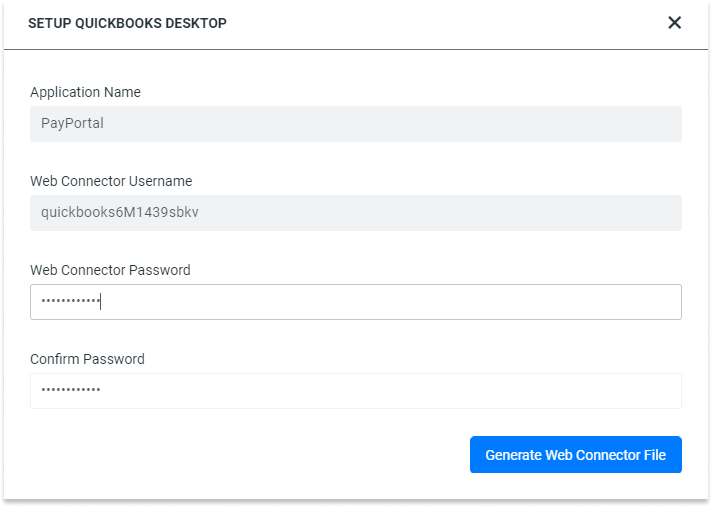This screenshot has height=507, width=712.
Task: Select the Web Connector Username field
Action: point(356,213)
